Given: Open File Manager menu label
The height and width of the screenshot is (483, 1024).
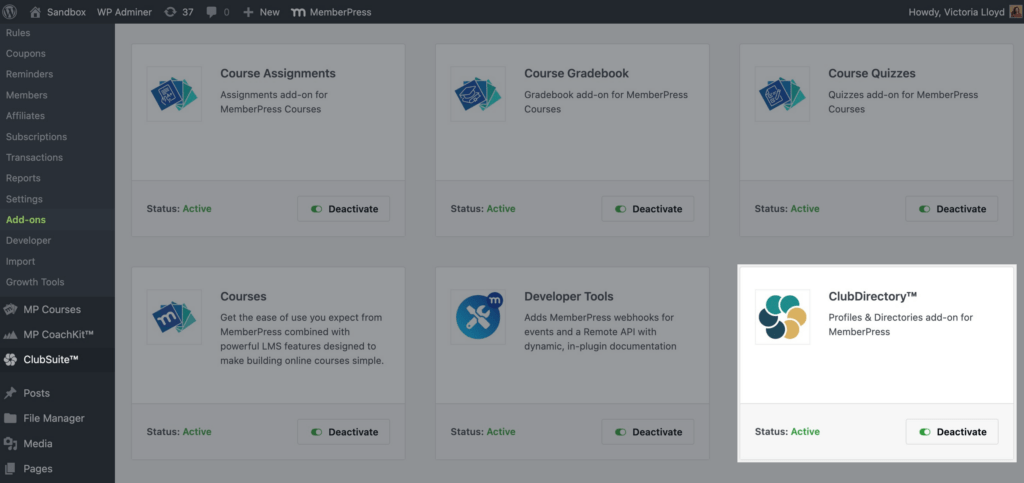Looking at the screenshot, I should click(54, 418).
